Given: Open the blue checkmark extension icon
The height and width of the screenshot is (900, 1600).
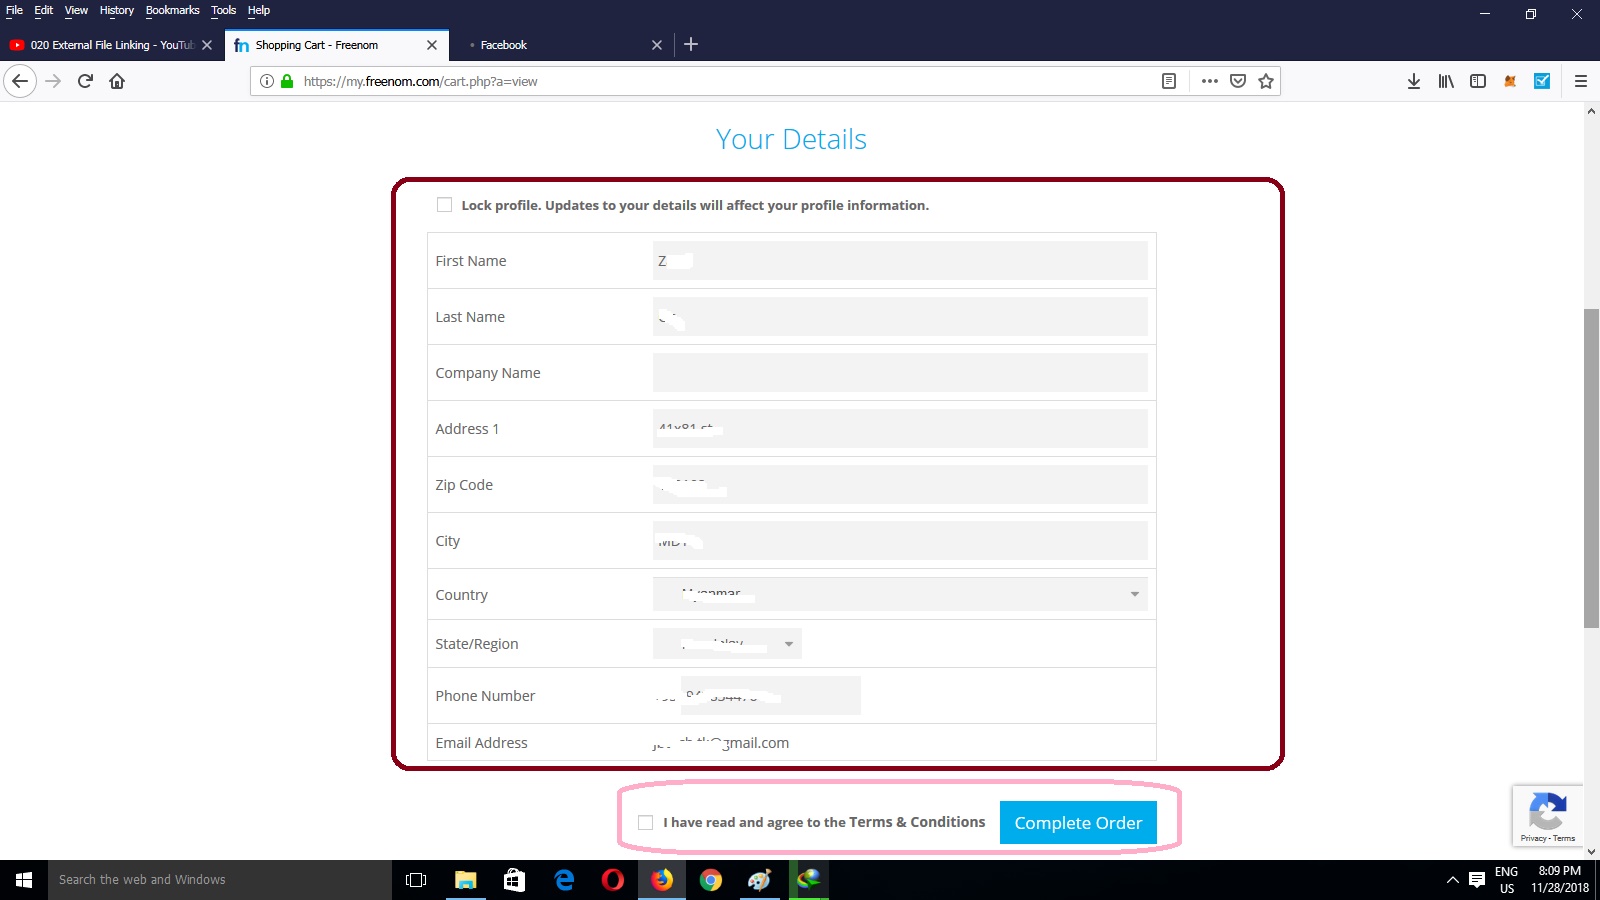Looking at the screenshot, I should [x=1542, y=81].
